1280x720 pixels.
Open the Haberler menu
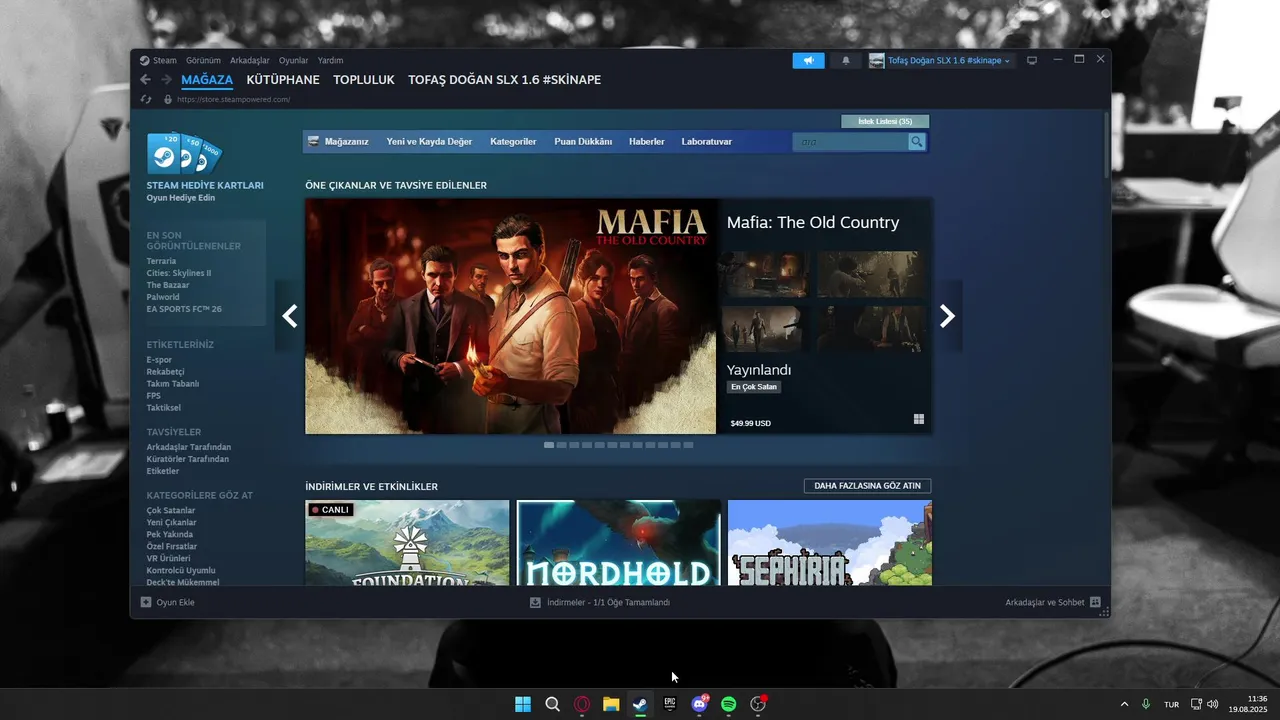(x=647, y=142)
